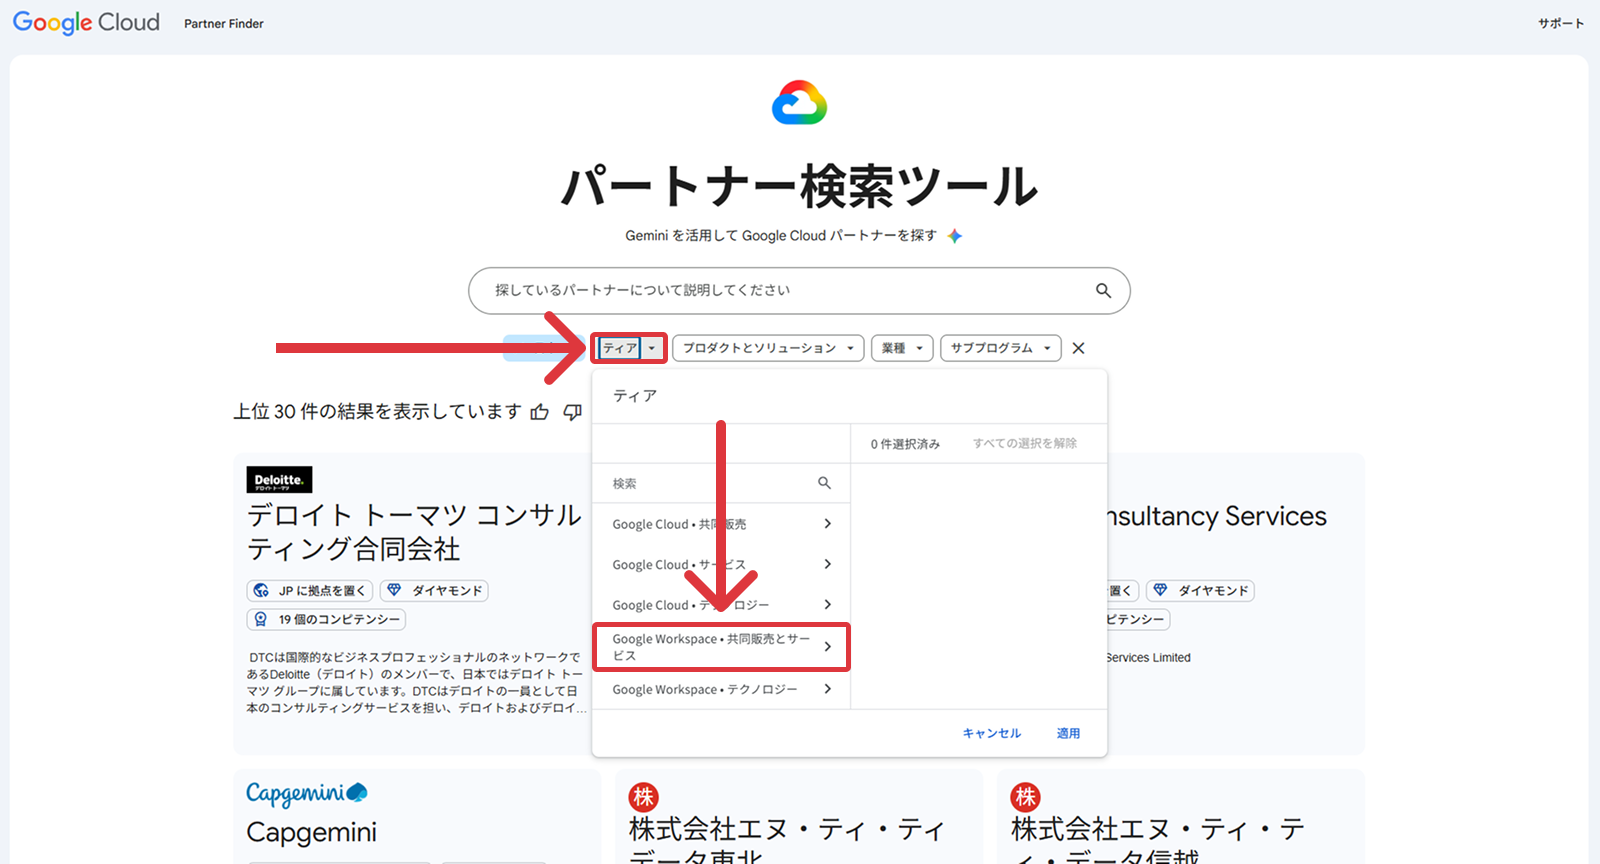Click the キャンセル button in the tier panel
Screen dimensions: 1600x864
pos(992,733)
